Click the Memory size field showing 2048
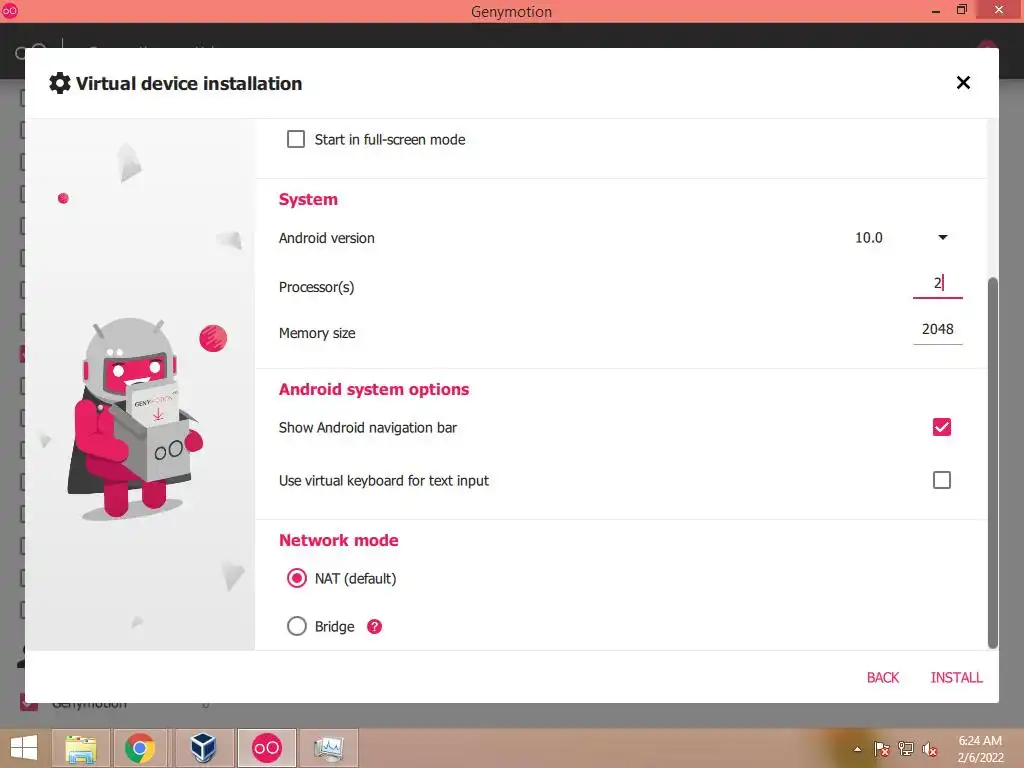The image size is (1024, 768). pyautogui.click(x=937, y=330)
